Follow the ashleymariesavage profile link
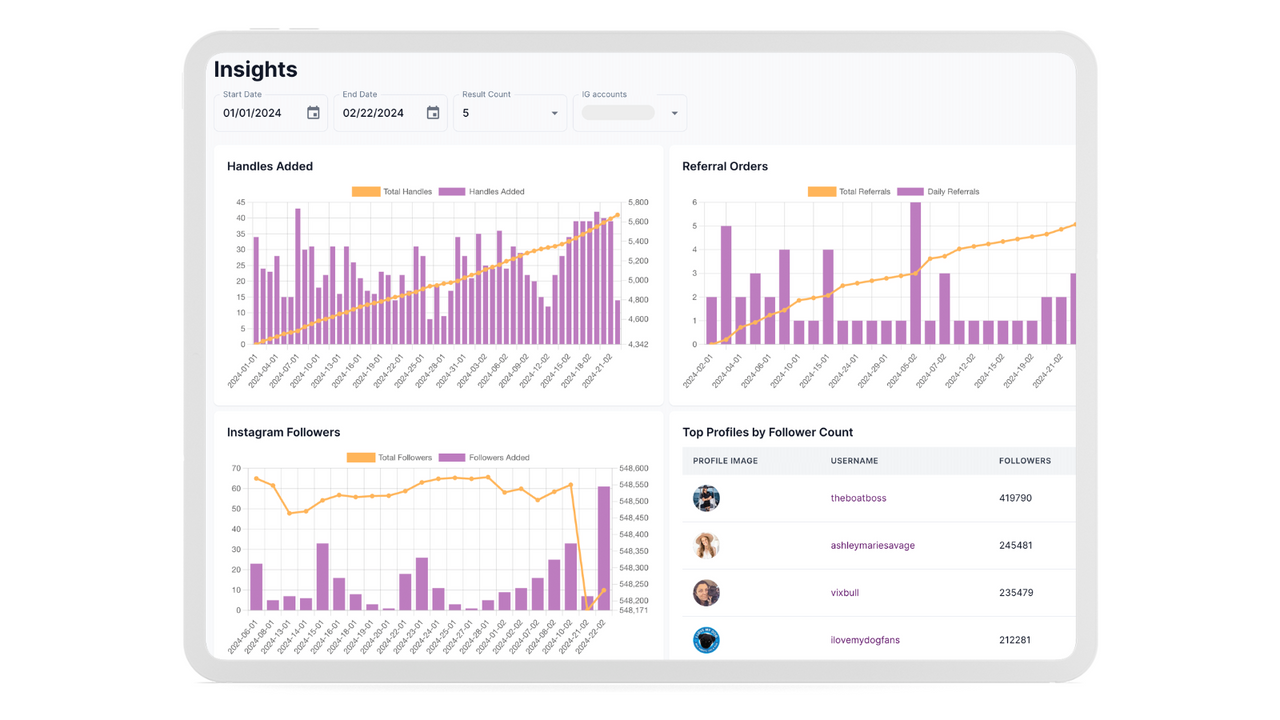 pos(872,545)
